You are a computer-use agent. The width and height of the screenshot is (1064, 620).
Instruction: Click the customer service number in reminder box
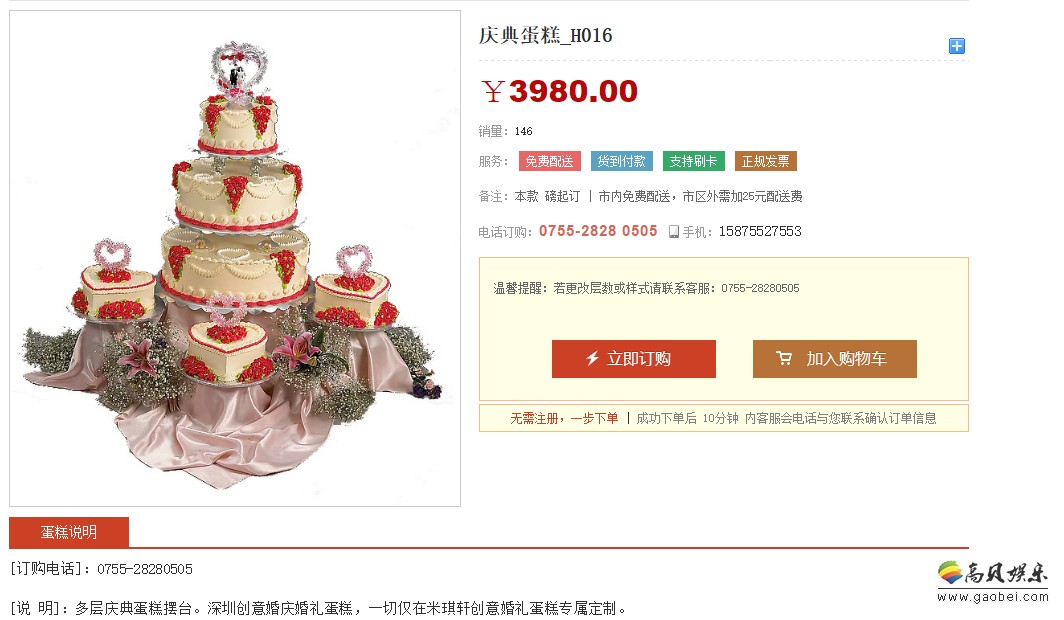click(x=760, y=288)
